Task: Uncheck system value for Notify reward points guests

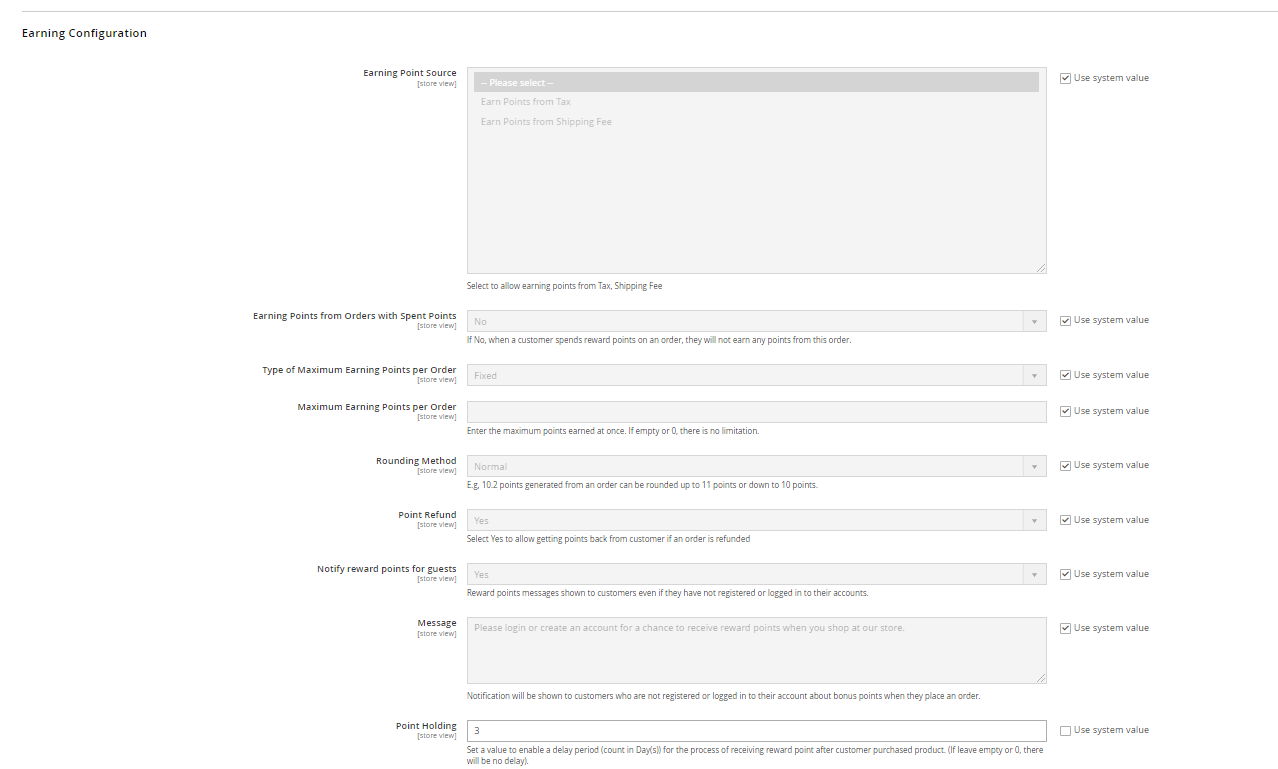Action: click(1065, 574)
